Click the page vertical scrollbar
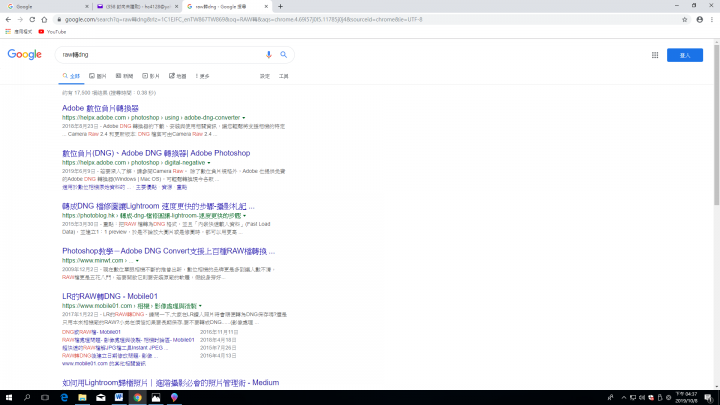Image resolution: width=720 pixels, height=405 pixels. coord(716,124)
